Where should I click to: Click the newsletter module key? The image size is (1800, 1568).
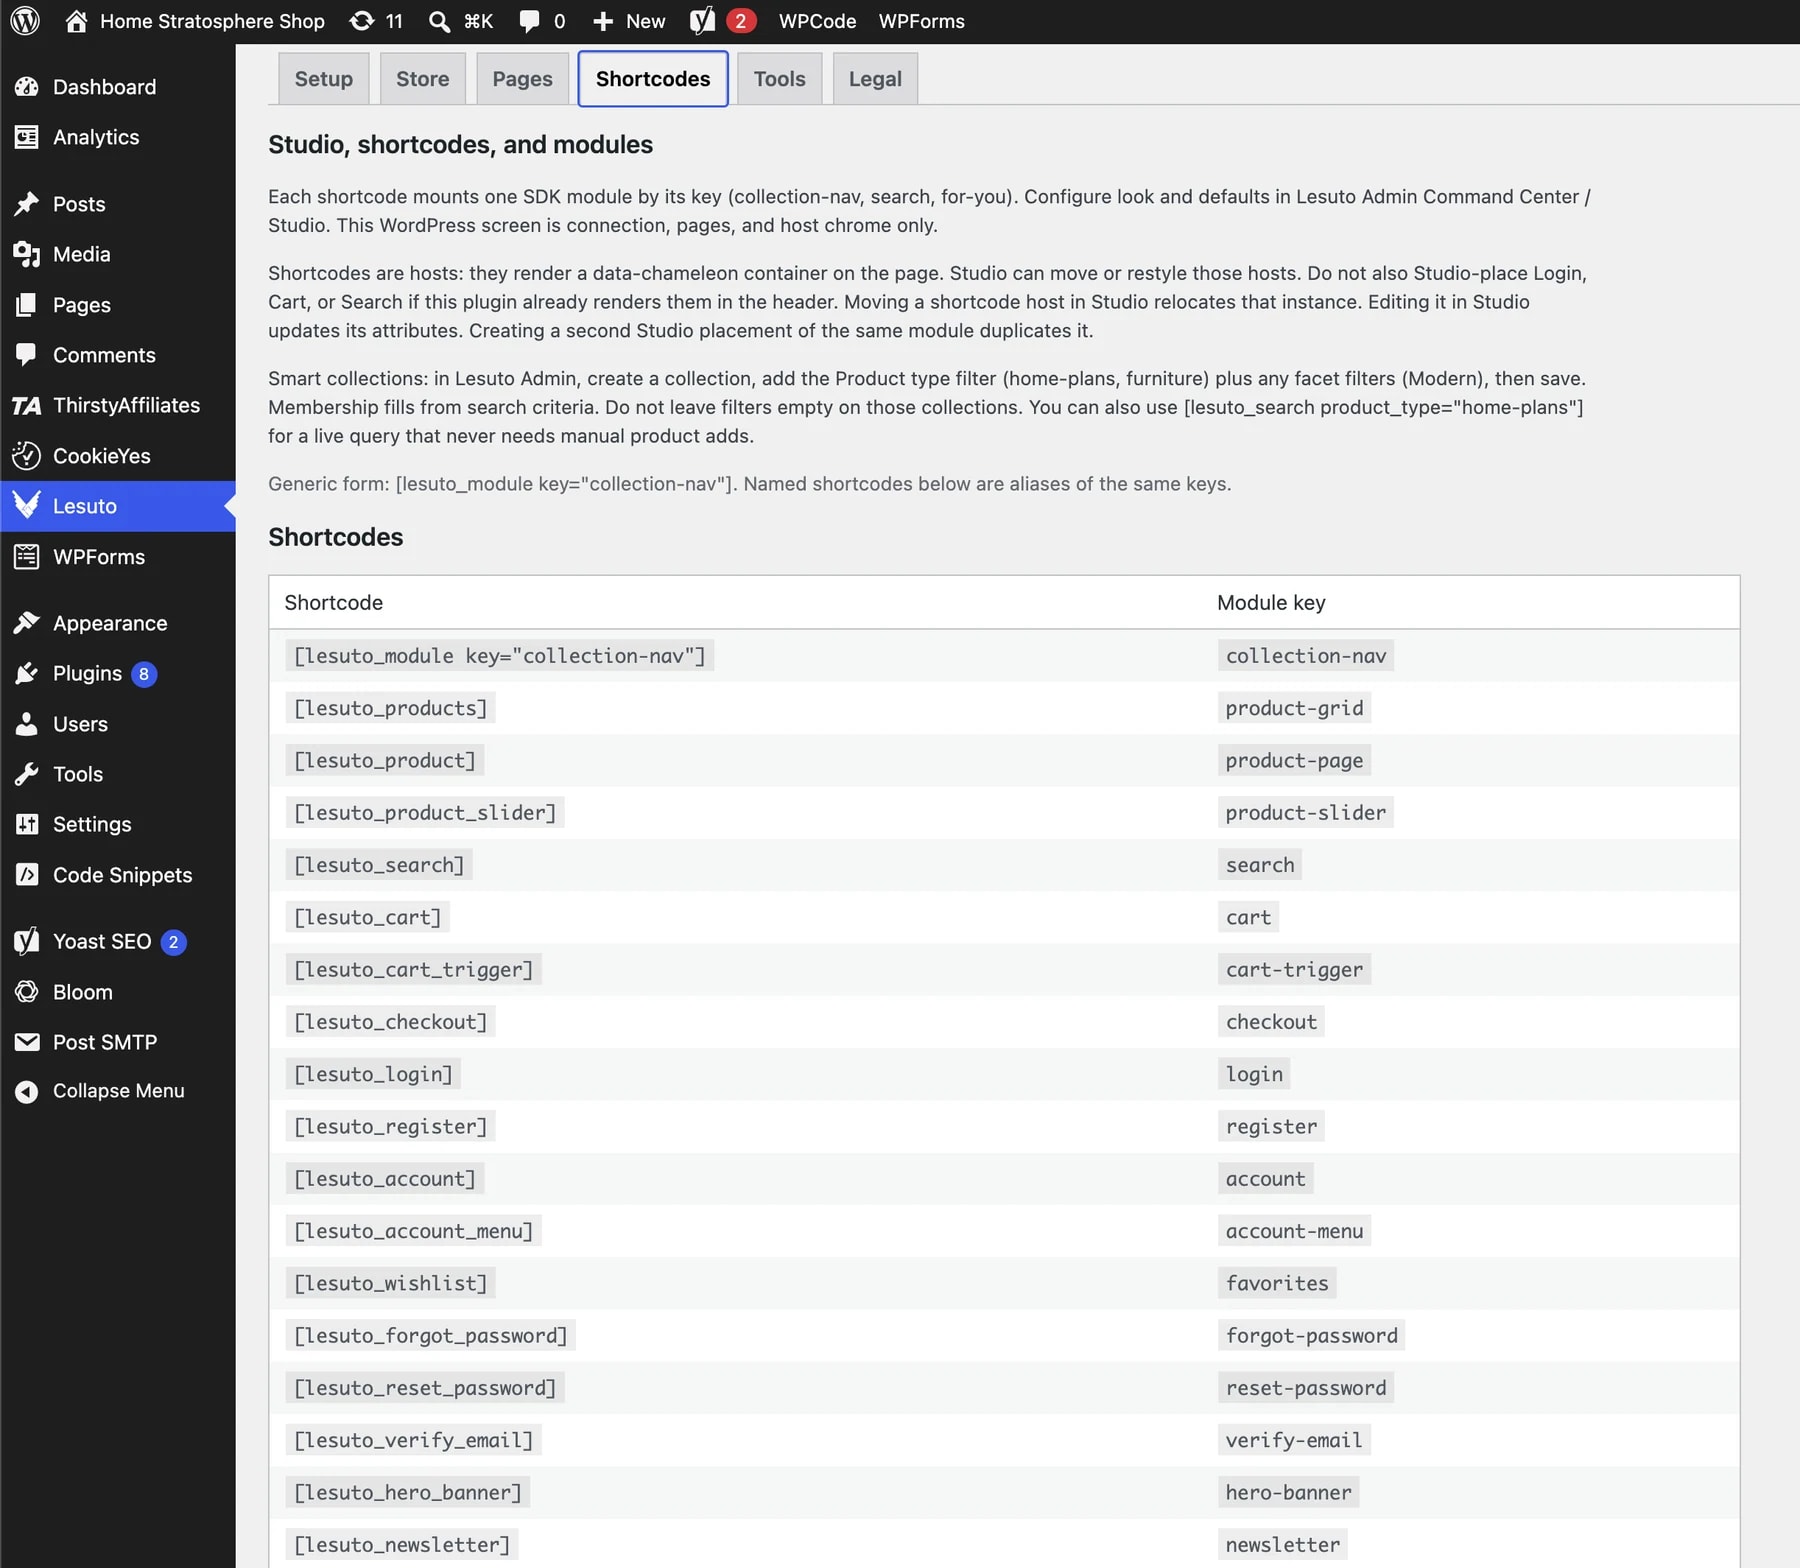(x=1283, y=1545)
